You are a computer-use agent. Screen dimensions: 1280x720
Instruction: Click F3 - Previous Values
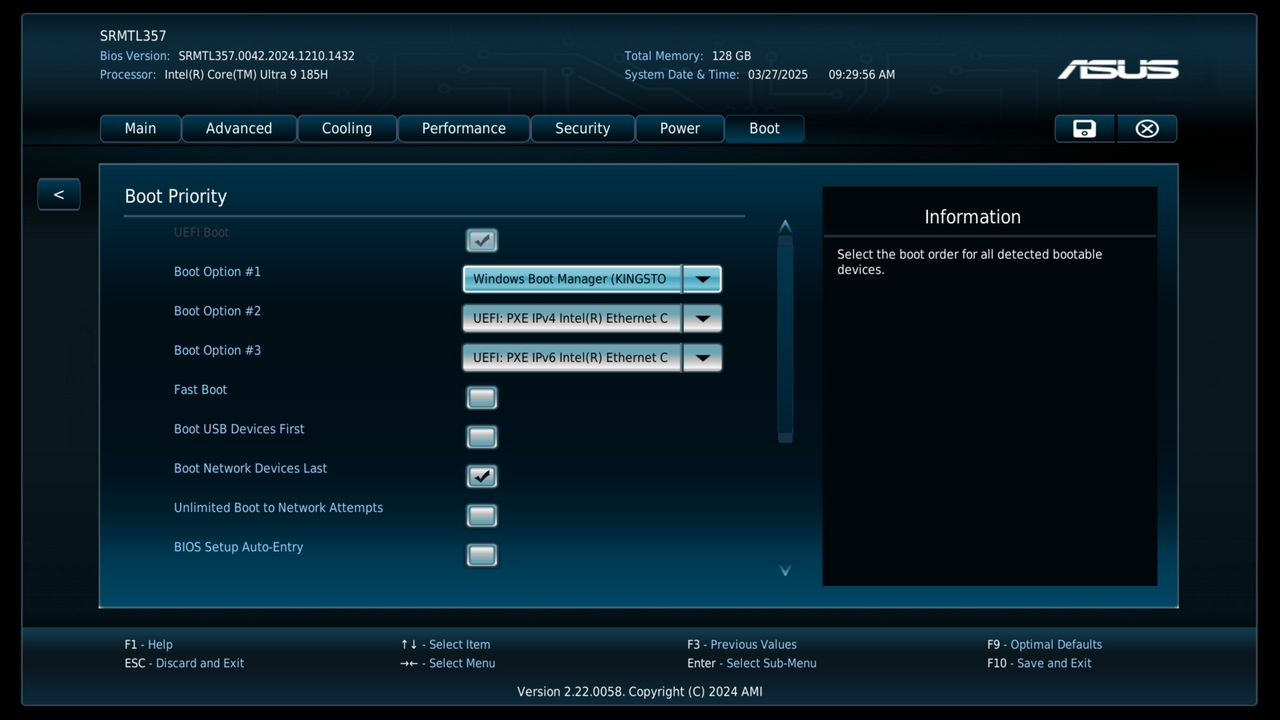pyautogui.click(x=742, y=645)
